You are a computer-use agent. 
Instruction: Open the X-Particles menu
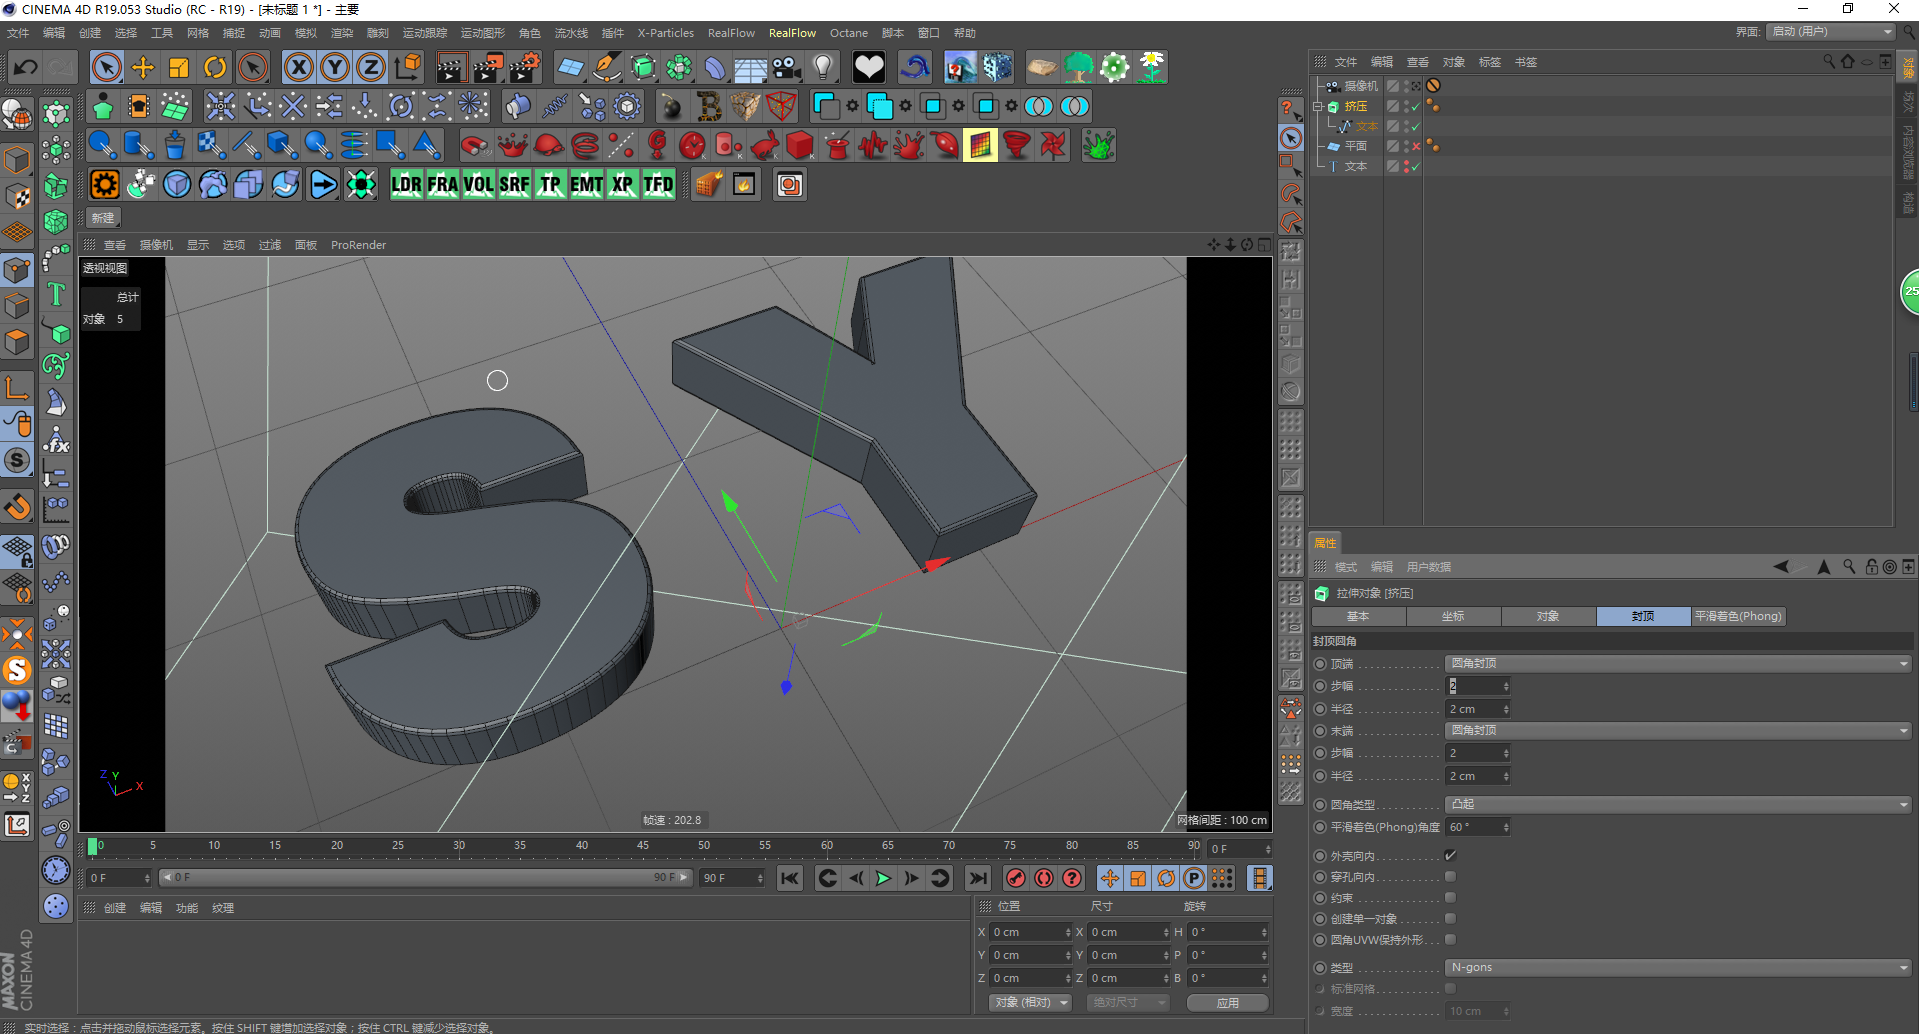tap(665, 33)
